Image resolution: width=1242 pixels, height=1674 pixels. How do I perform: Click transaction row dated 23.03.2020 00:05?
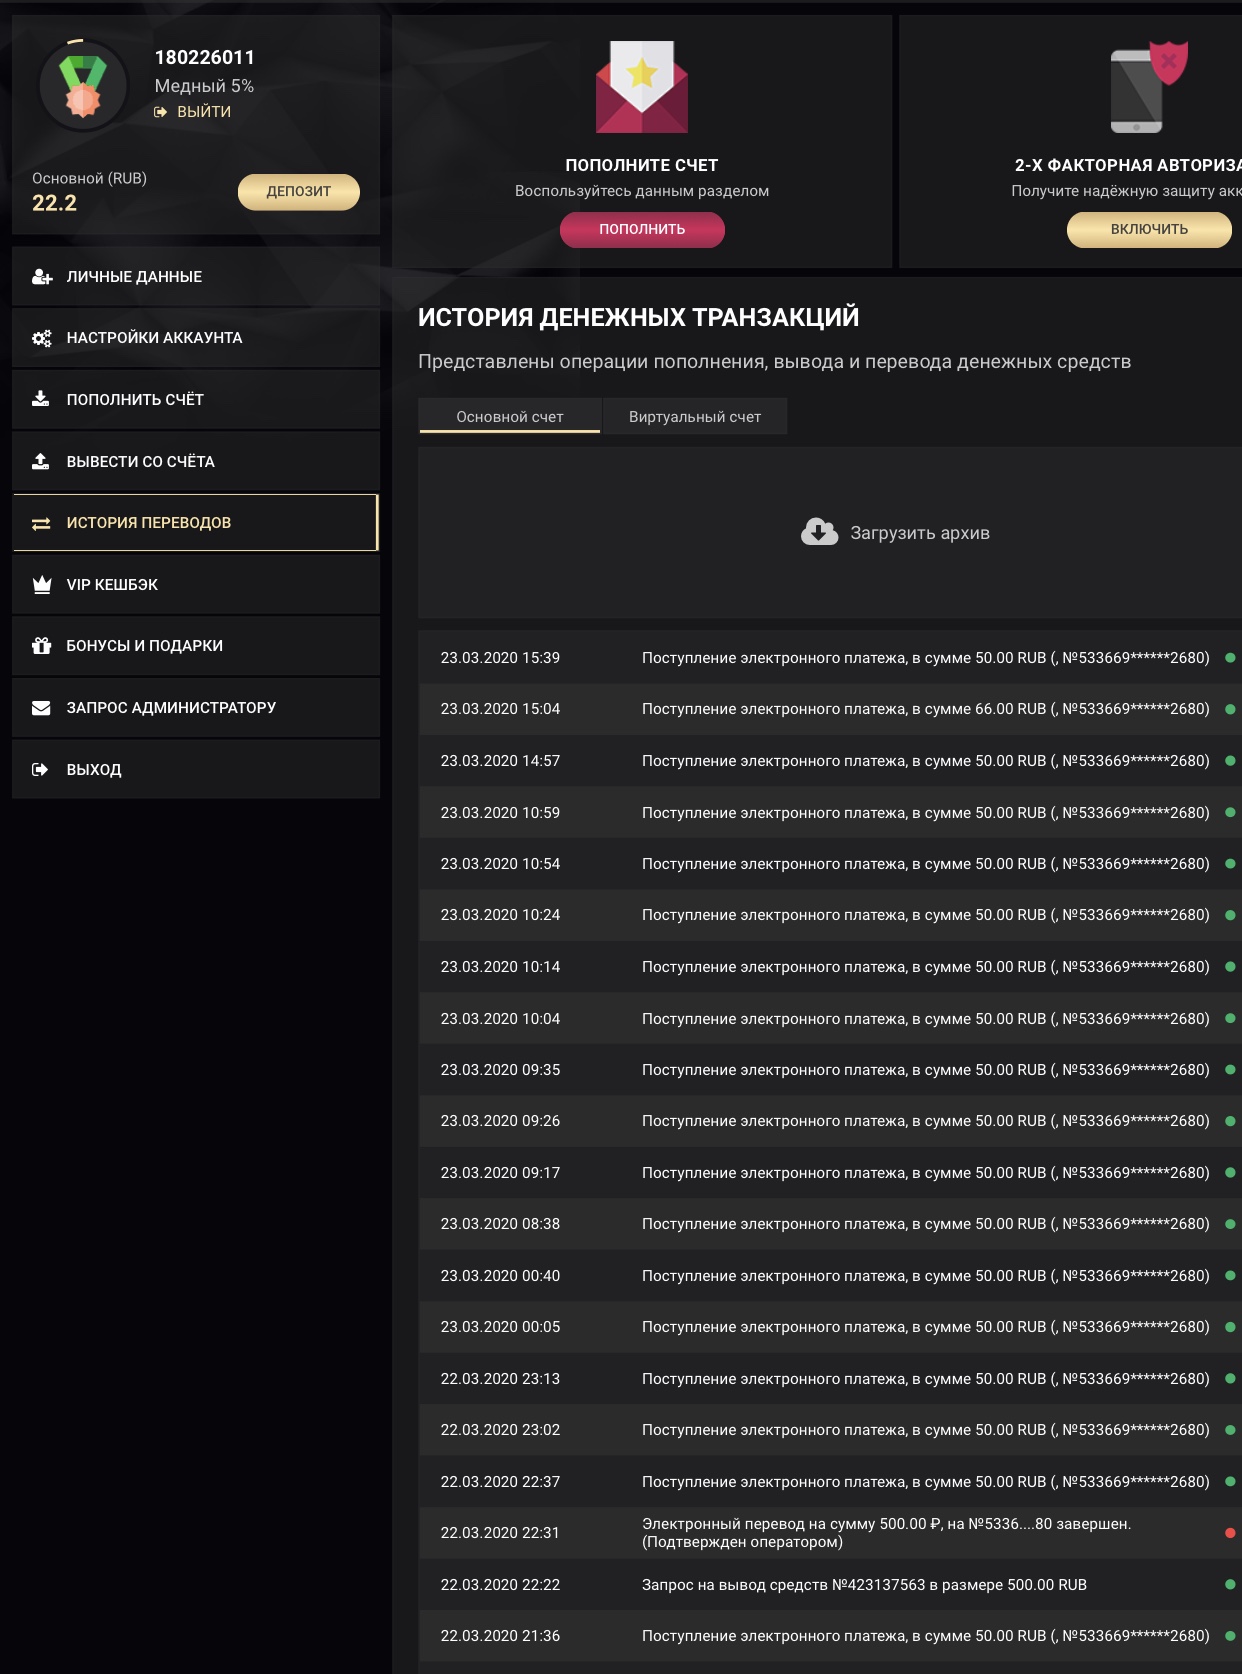click(830, 1327)
